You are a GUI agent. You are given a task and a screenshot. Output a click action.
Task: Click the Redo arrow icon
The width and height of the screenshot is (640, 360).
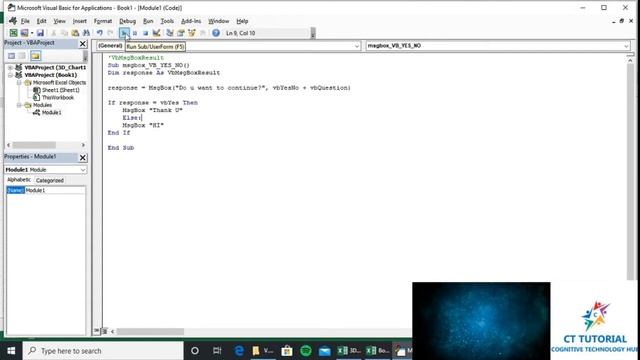coord(110,33)
